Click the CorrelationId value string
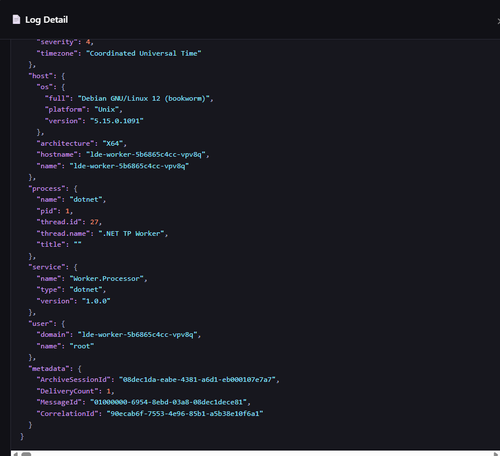 tap(185, 414)
